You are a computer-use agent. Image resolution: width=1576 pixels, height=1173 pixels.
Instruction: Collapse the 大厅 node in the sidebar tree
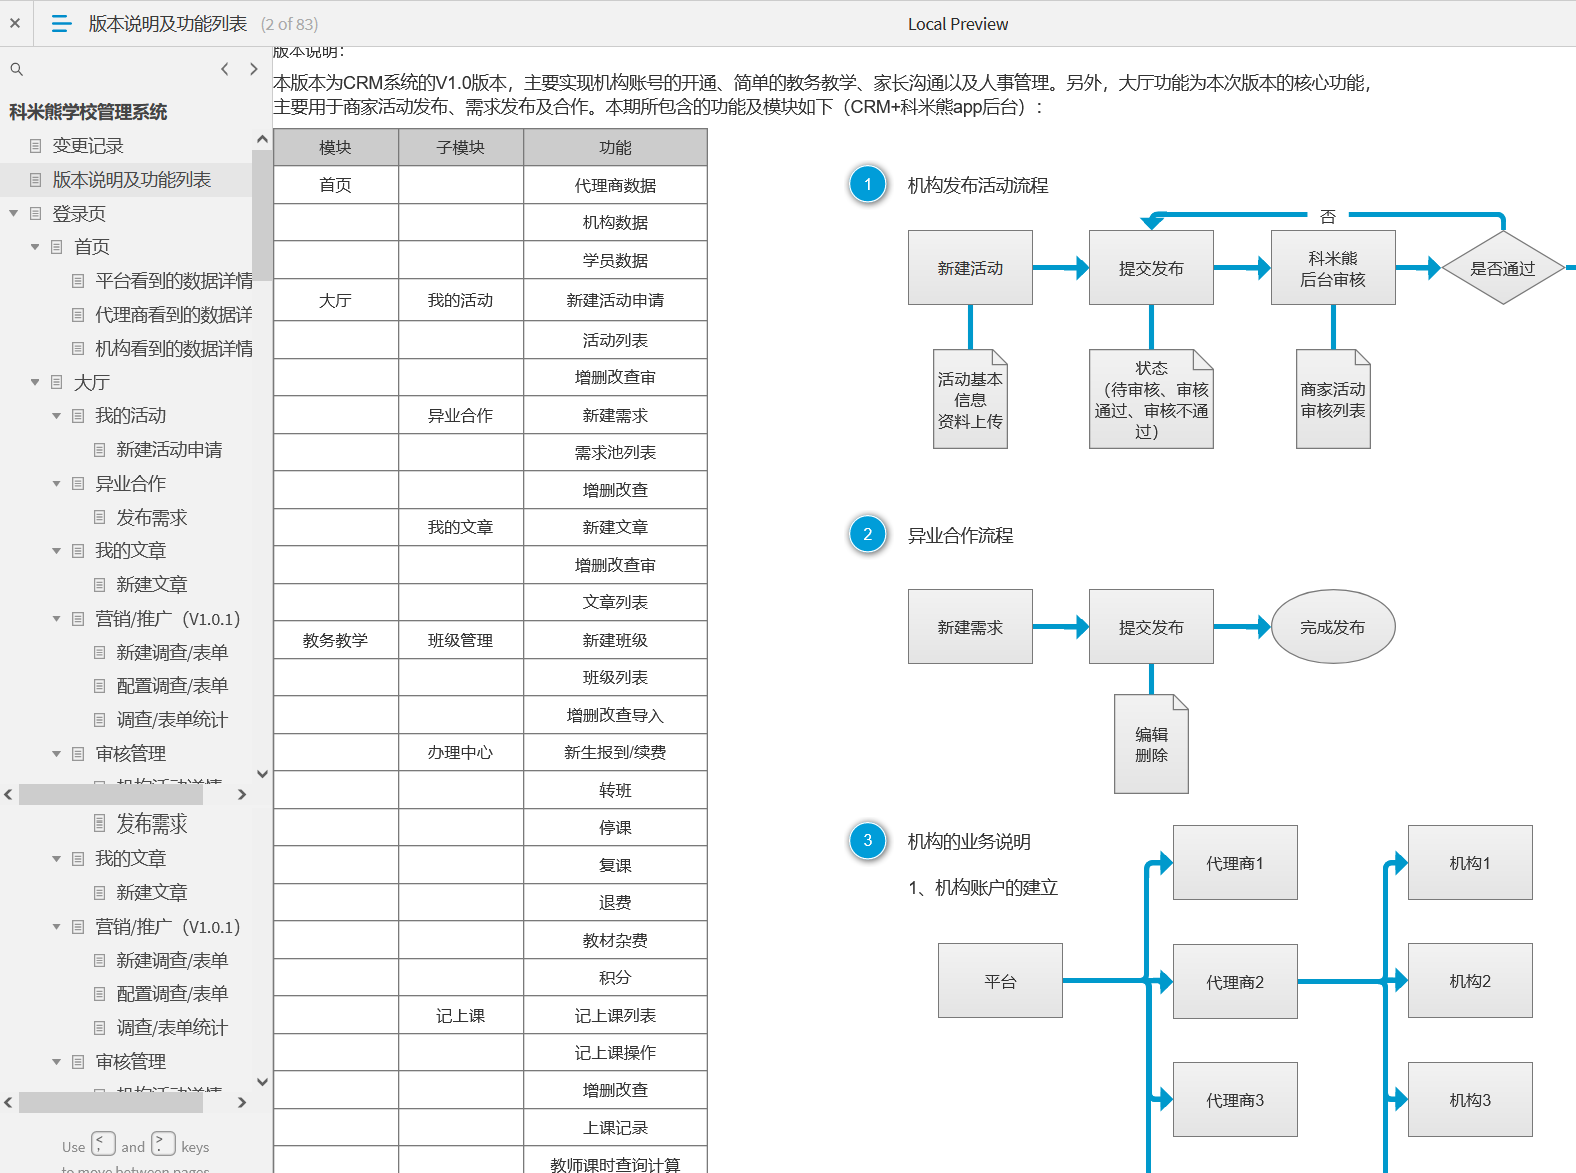click(35, 382)
